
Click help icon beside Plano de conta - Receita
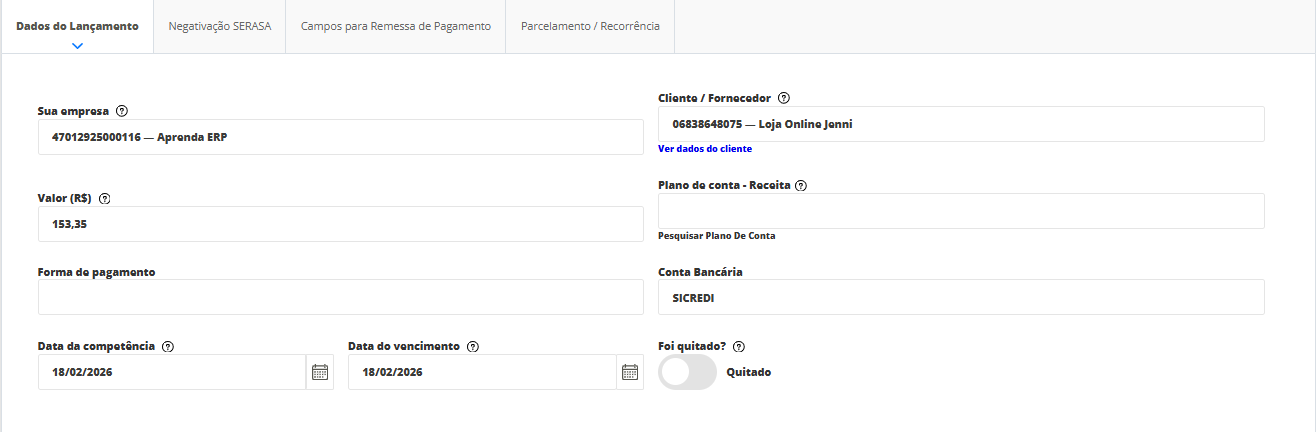802,185
